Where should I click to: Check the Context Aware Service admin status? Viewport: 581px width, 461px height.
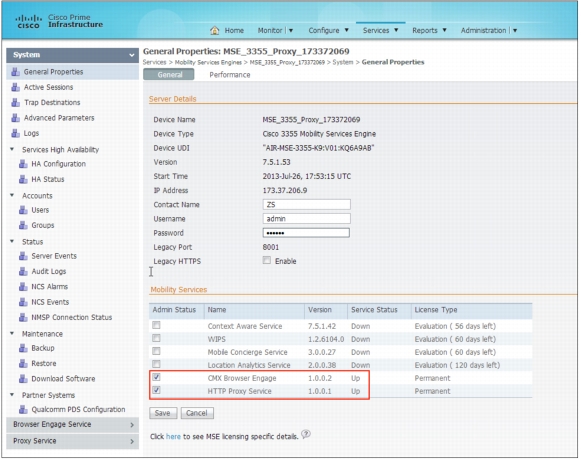tap(156, 325)
